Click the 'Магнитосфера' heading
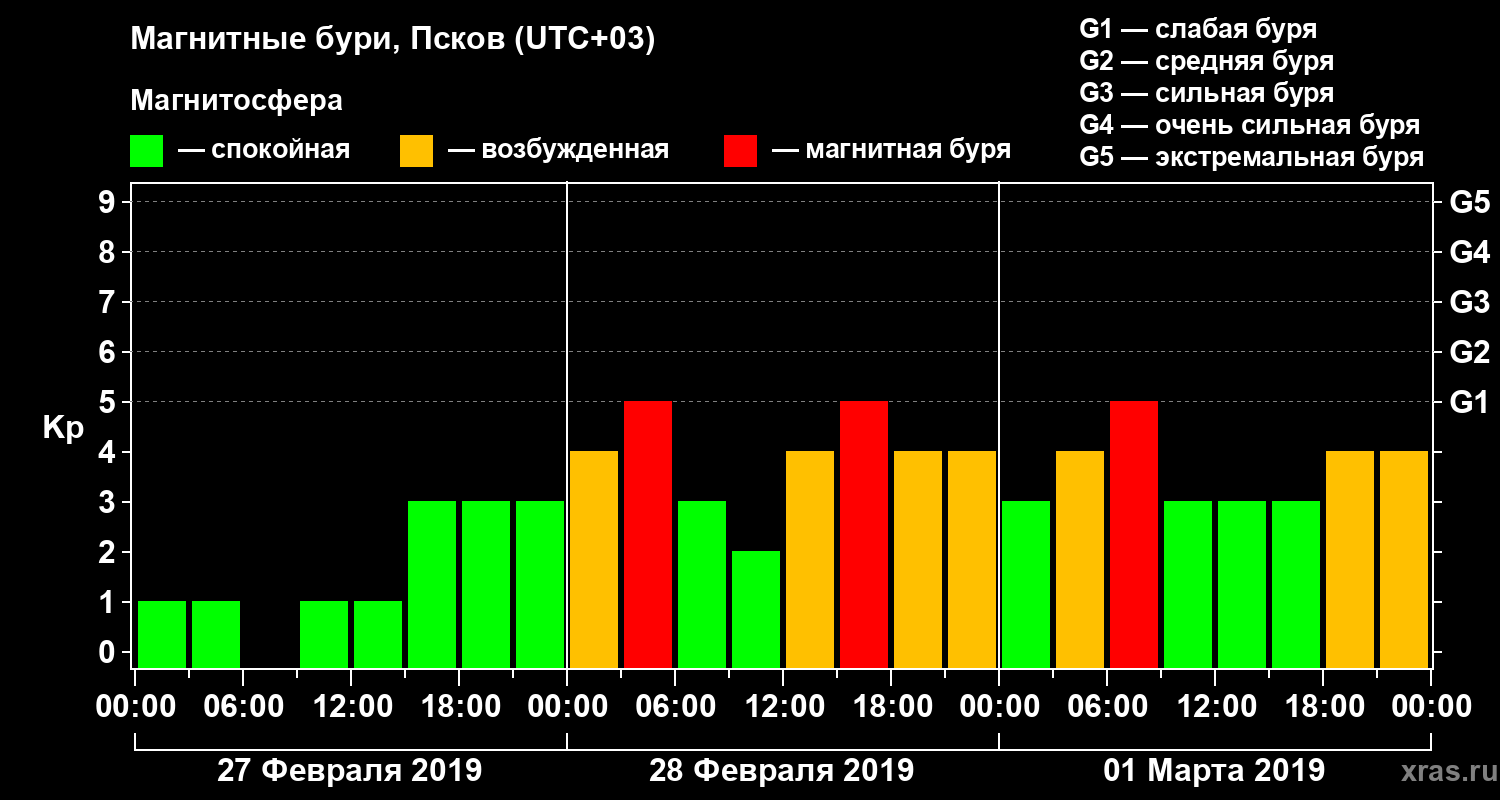1500x800 pixels. pos(236,101)
